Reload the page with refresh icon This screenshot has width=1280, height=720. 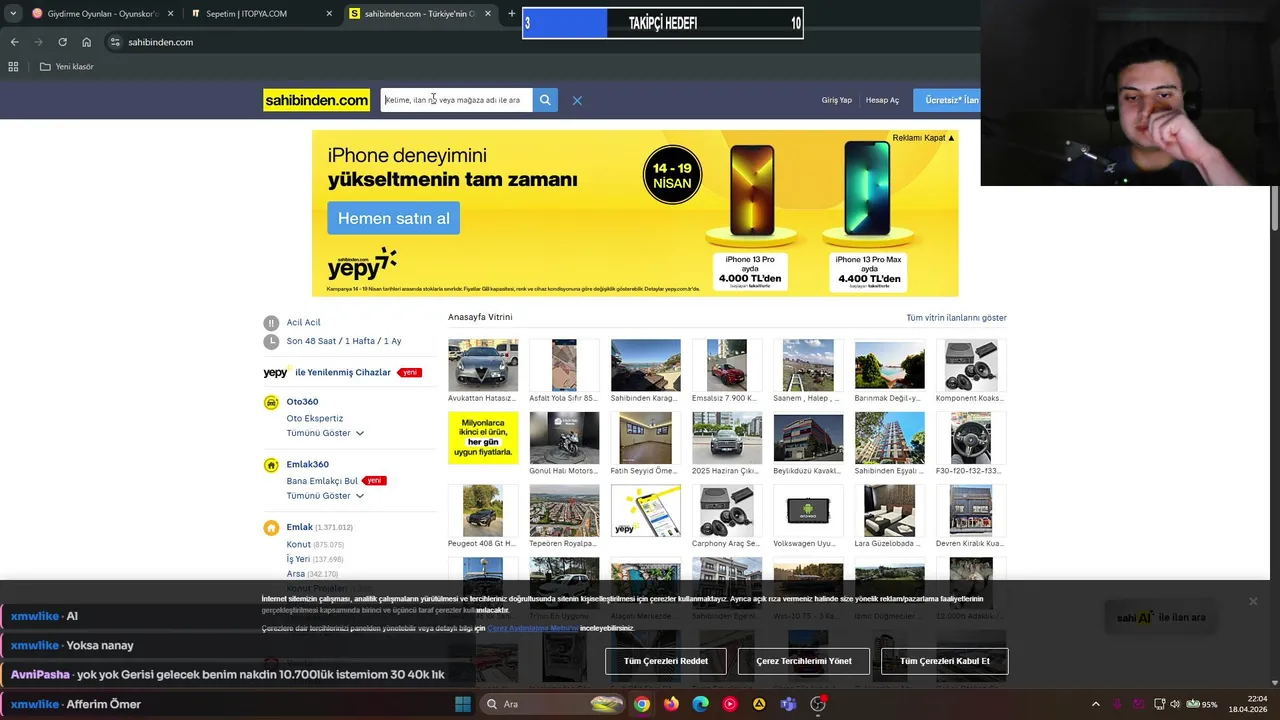coord(62,42)
